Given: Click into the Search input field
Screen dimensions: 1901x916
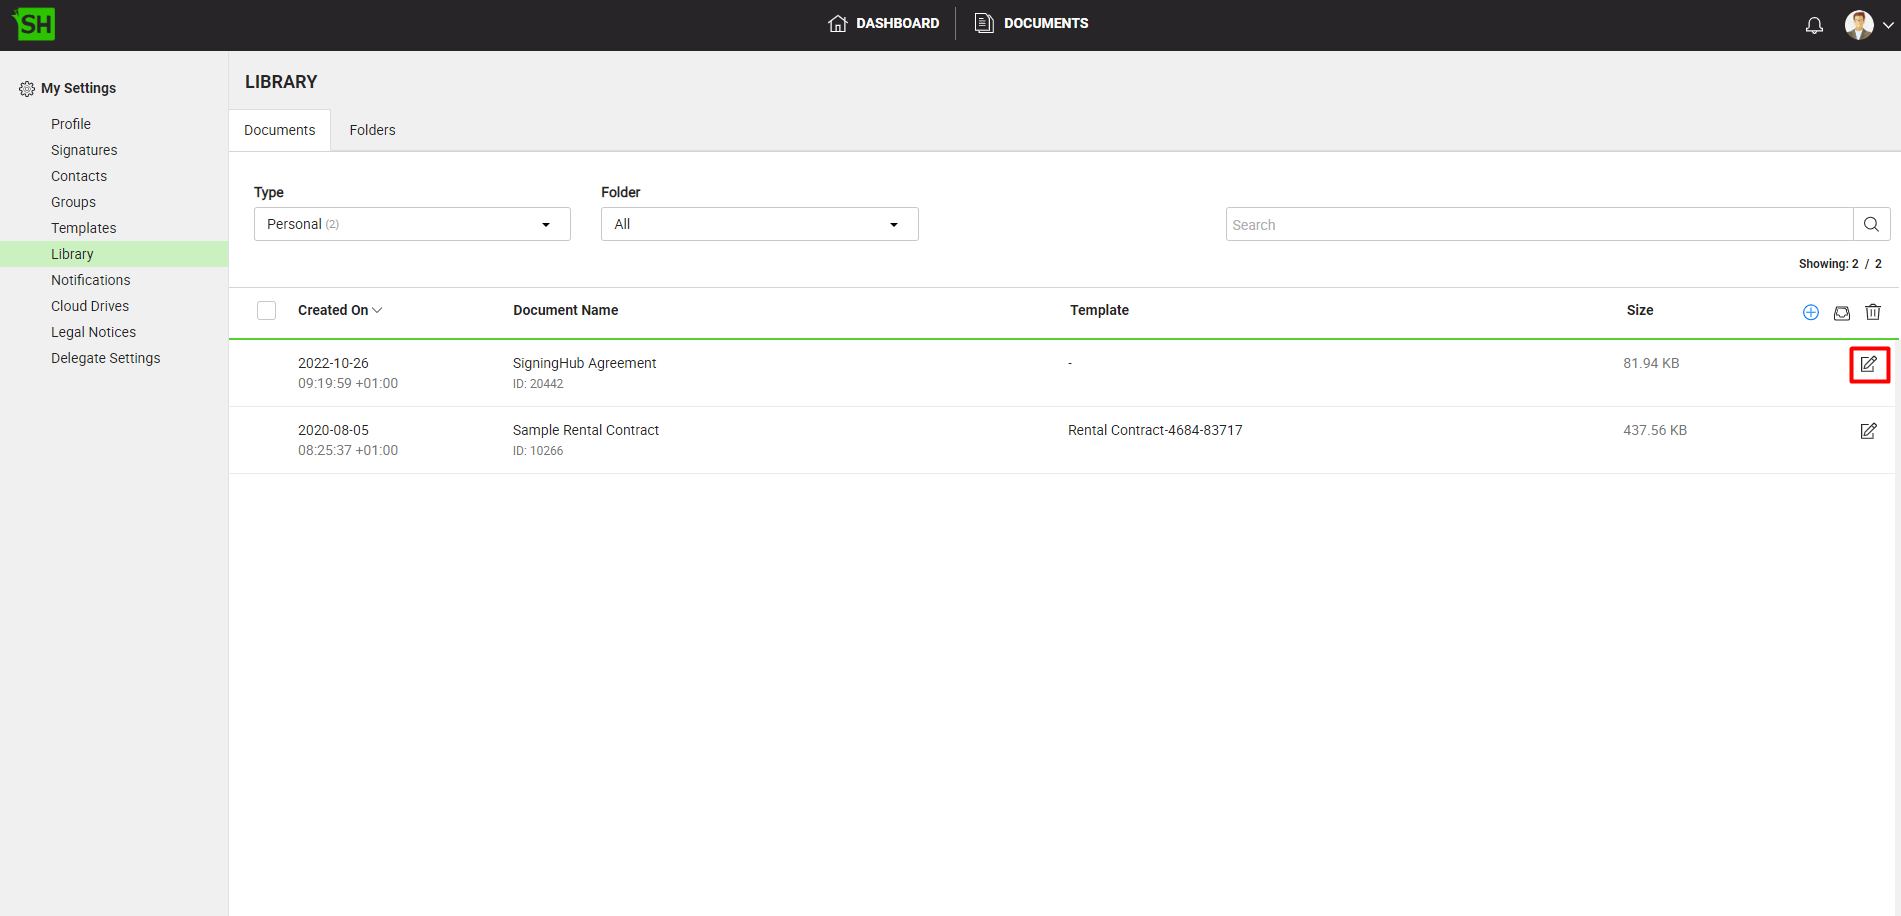Looking at the screenshot, I should [1538, 225].
